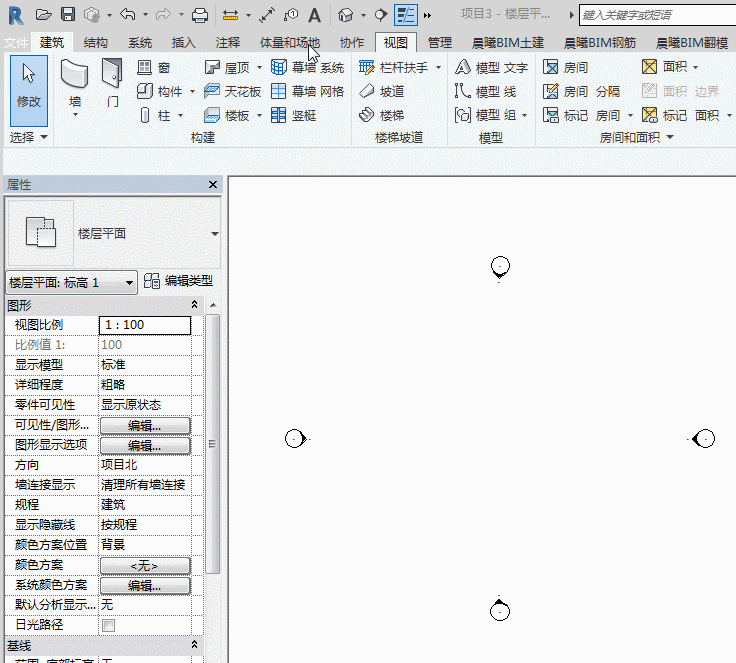This screenshot has height=663, width=736.
Task: Select the Door tool
Action: click(x=112, y=82)
